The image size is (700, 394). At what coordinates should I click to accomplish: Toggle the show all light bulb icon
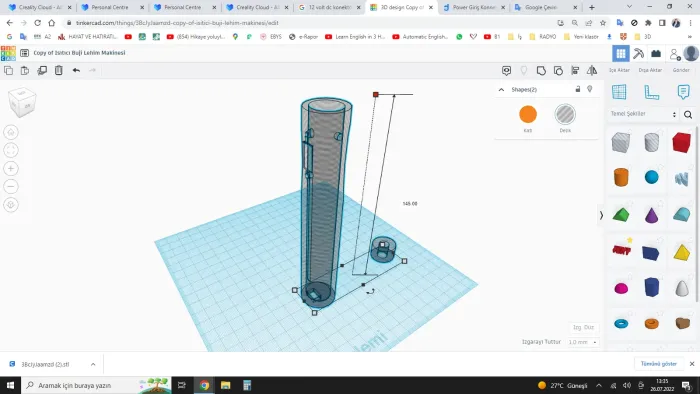pyautogui.click(x=524, y=71)
